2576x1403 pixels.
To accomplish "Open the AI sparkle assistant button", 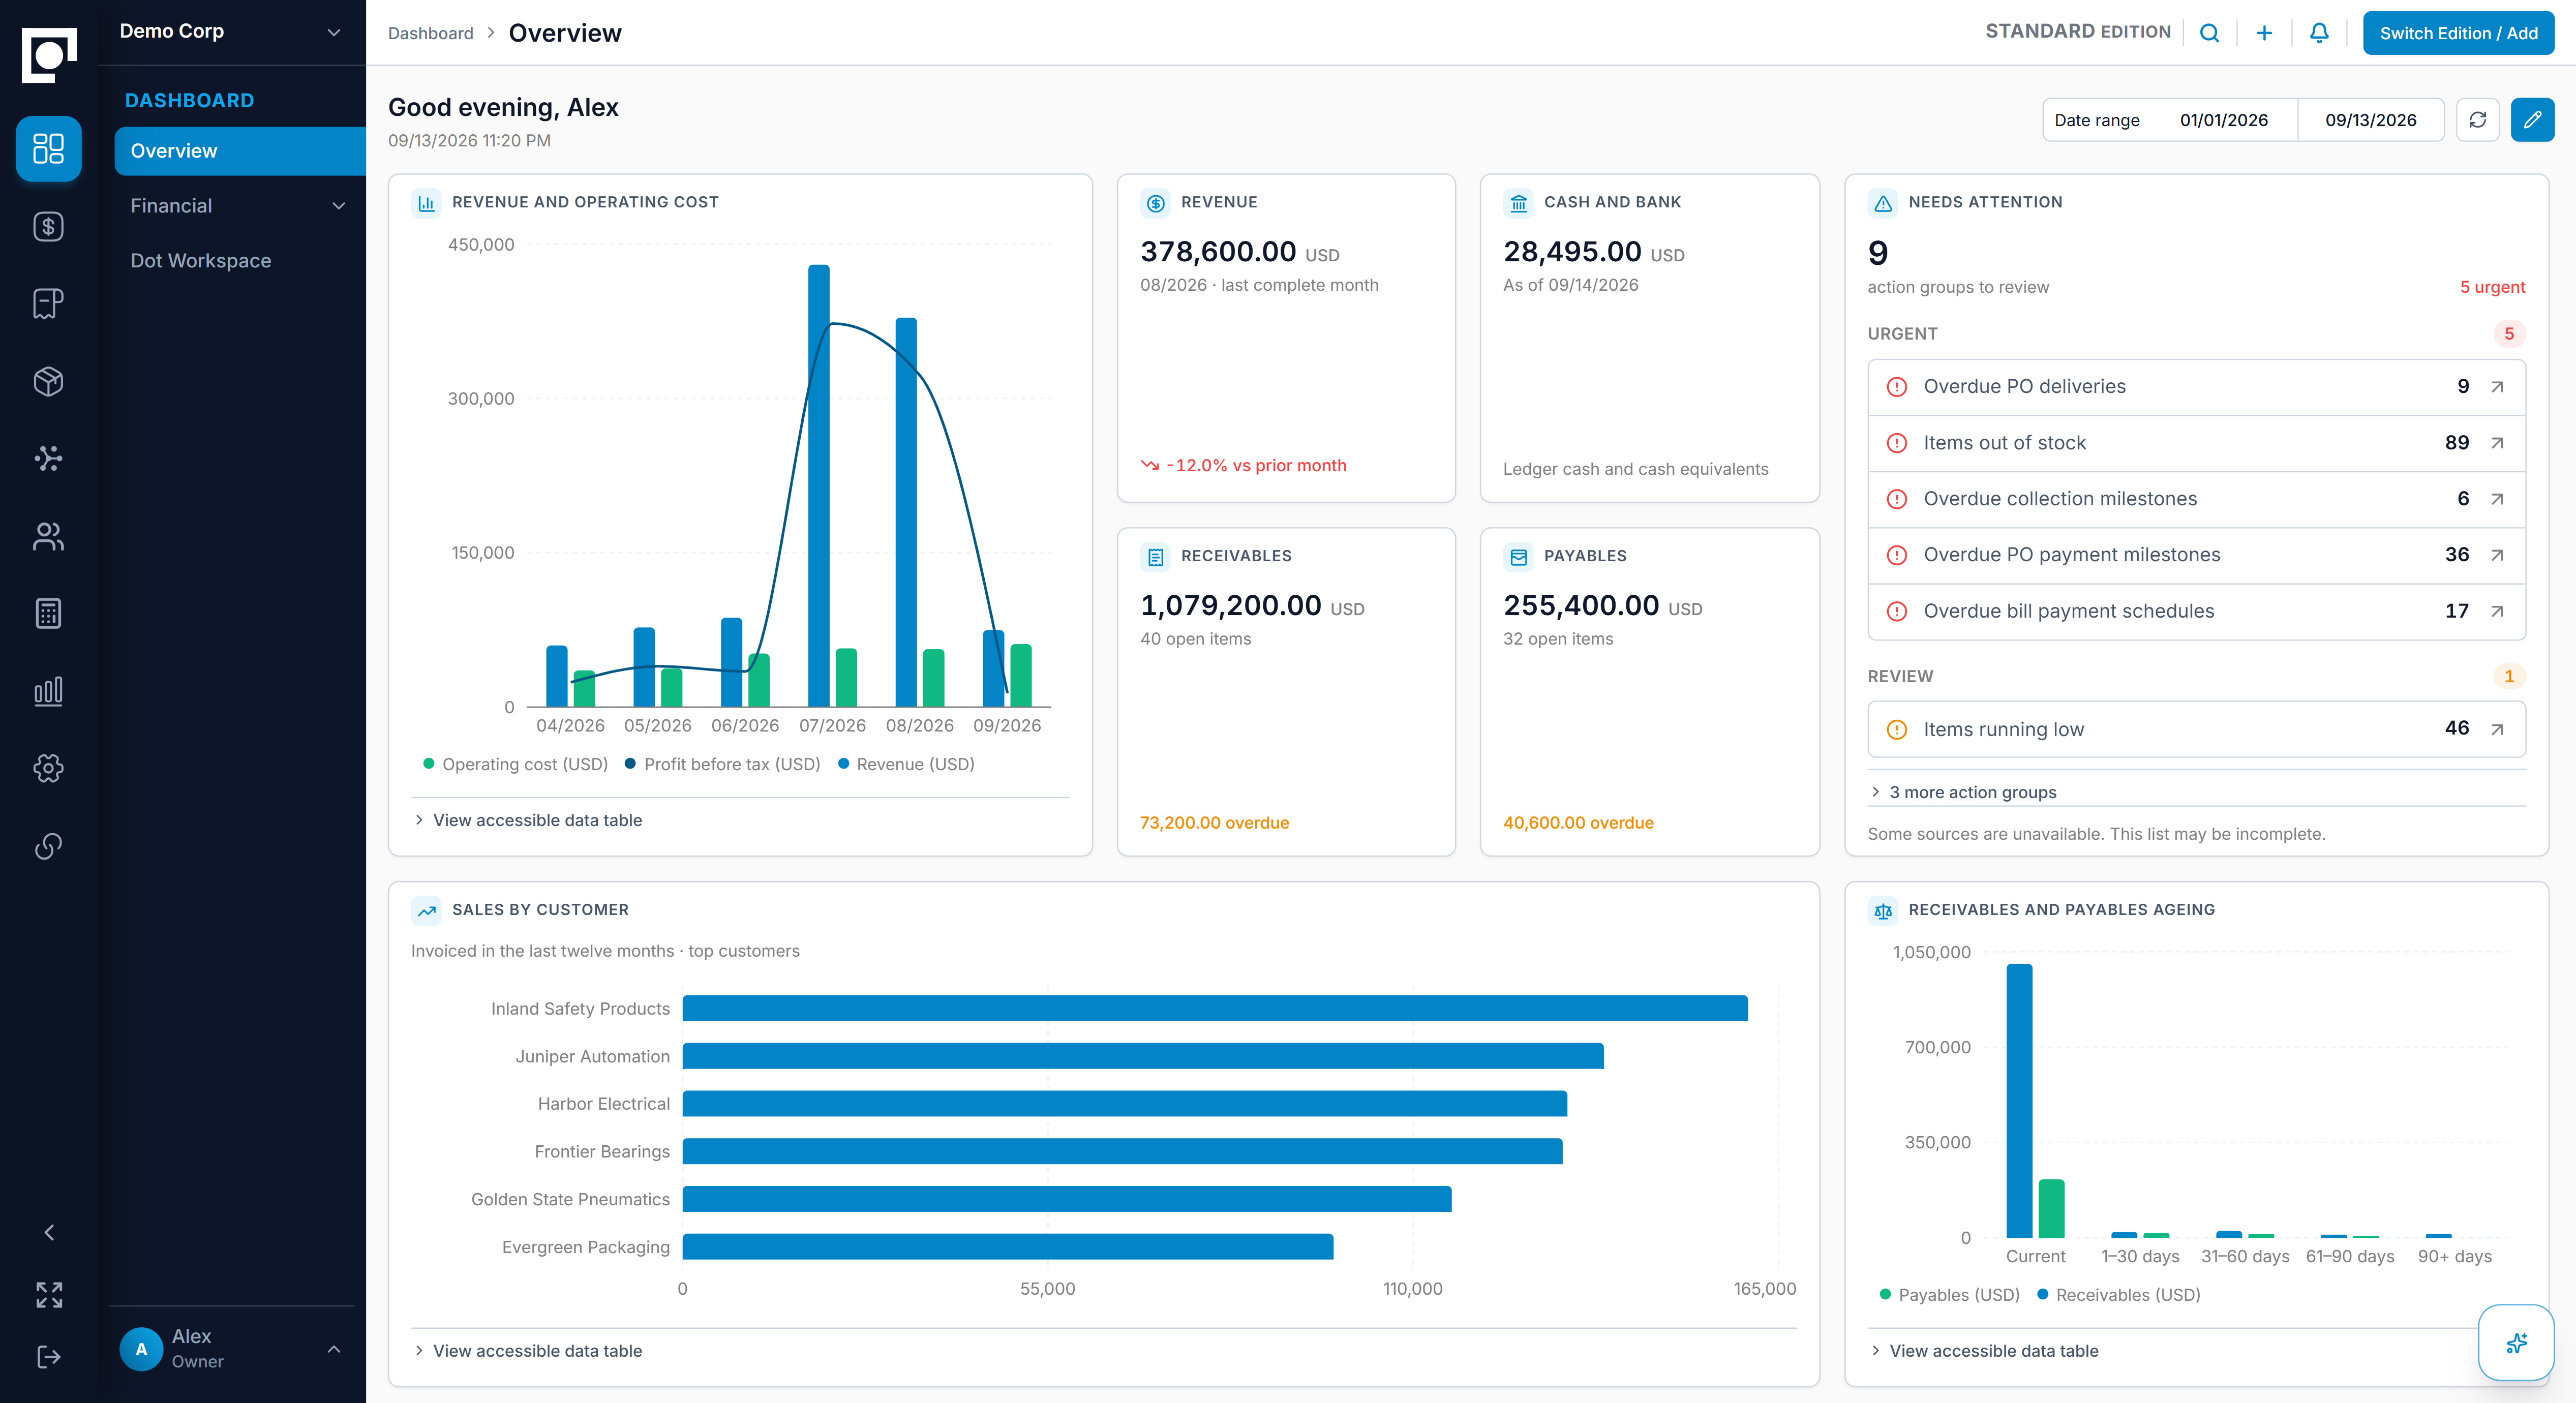I will 2516,1343.
